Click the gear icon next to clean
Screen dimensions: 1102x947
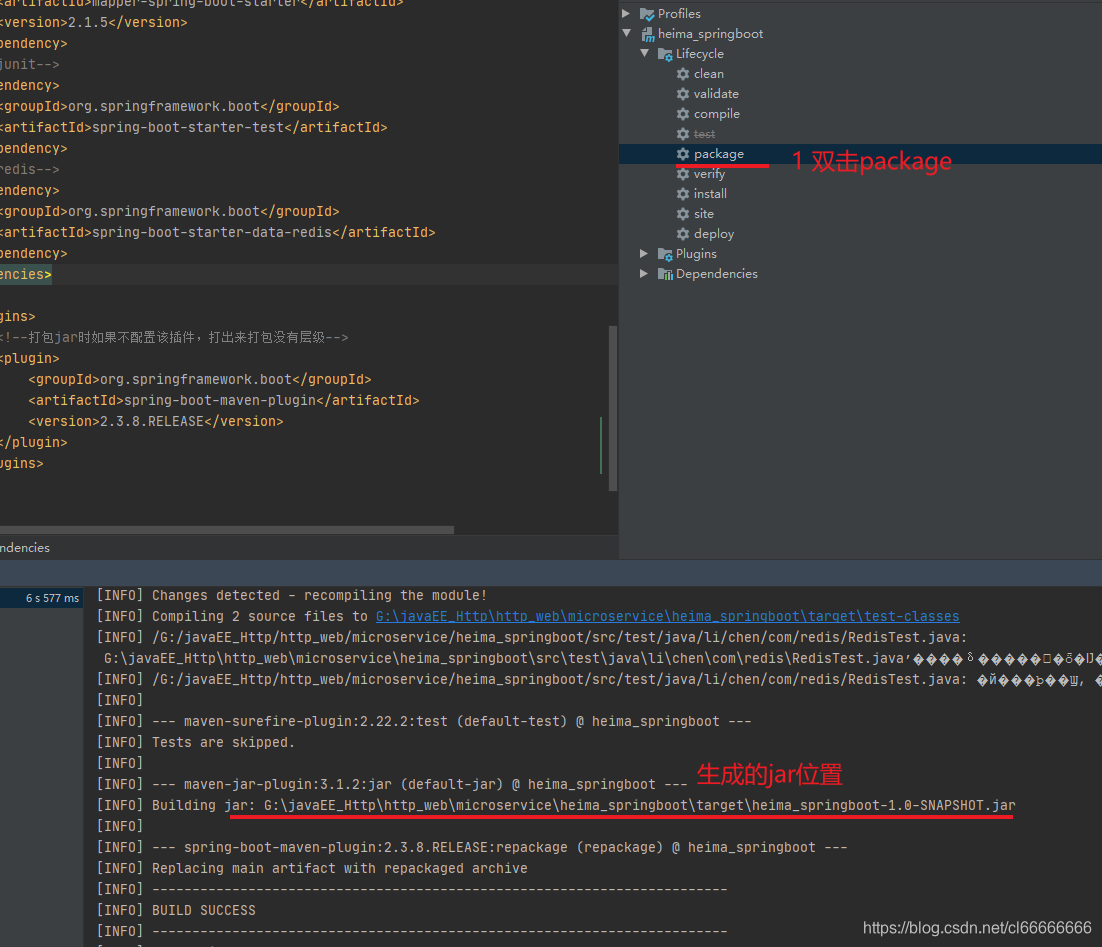(x=682, y=74)
